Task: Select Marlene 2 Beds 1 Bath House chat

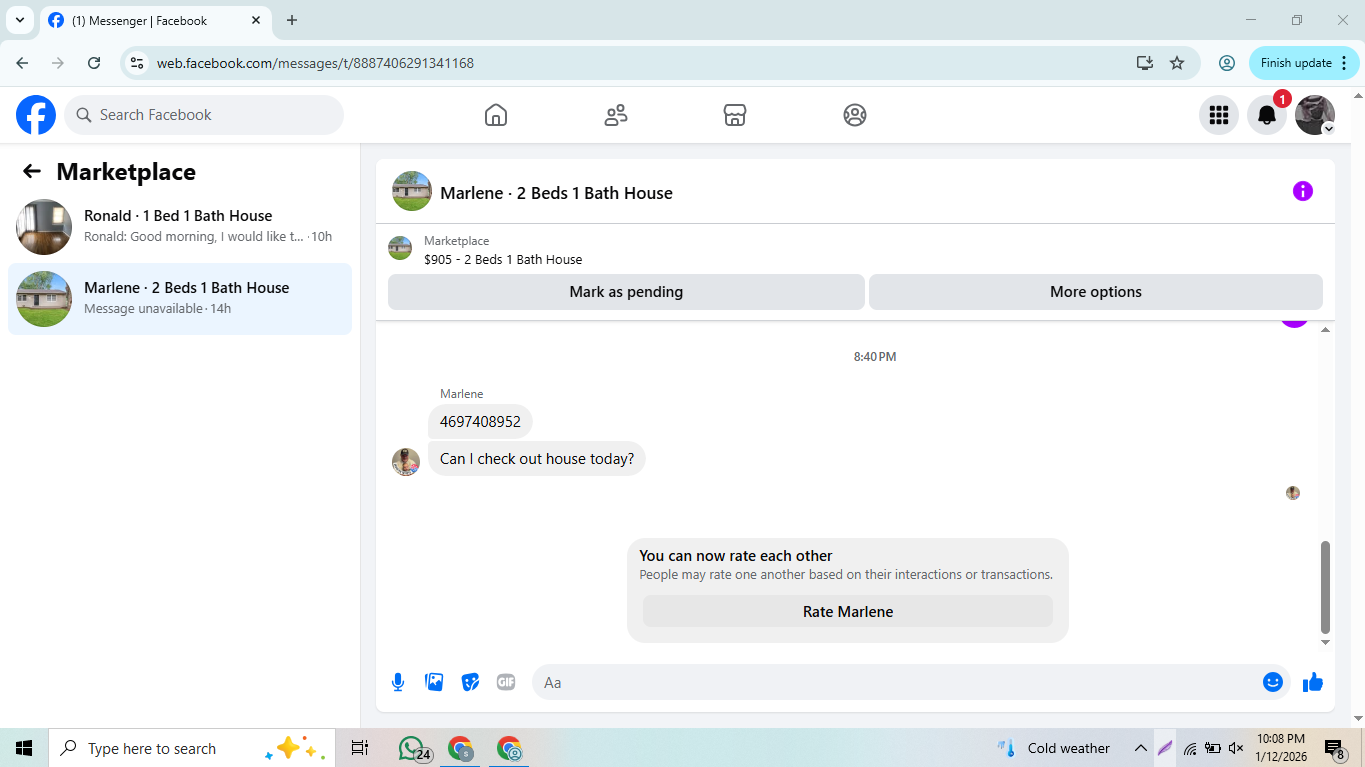Action: tap(180, 298)
